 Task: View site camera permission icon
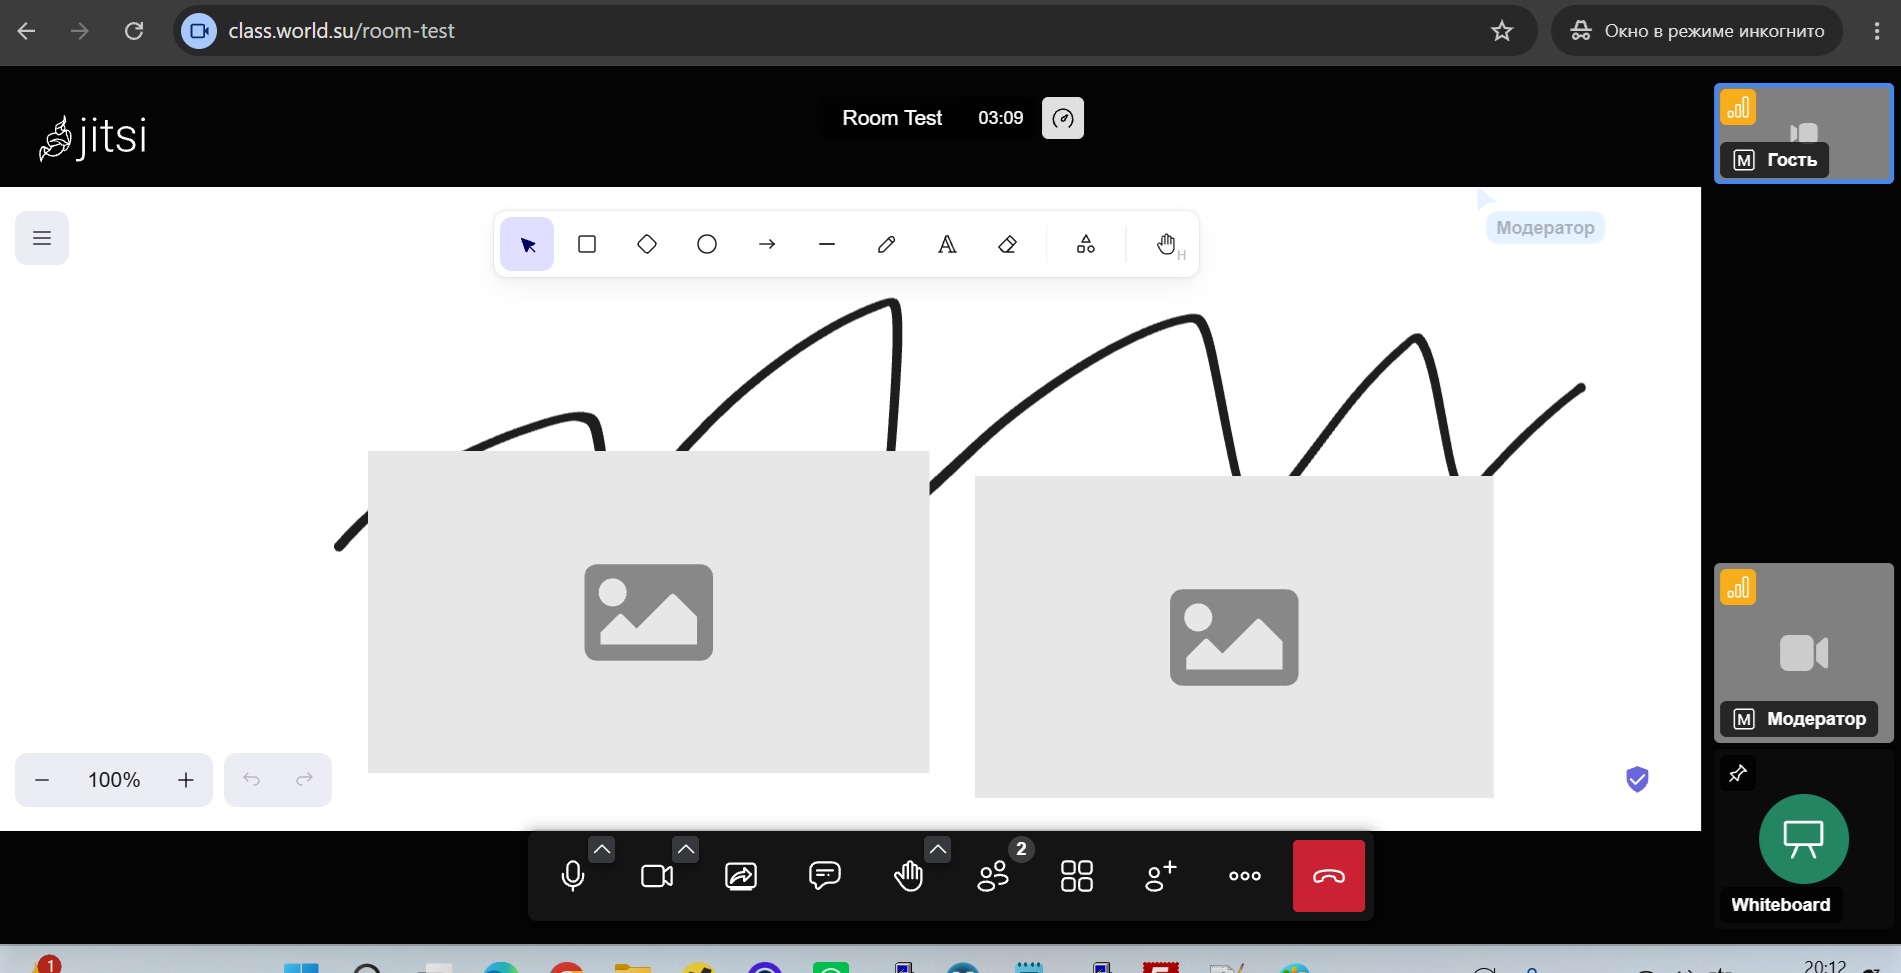(199, 31)
